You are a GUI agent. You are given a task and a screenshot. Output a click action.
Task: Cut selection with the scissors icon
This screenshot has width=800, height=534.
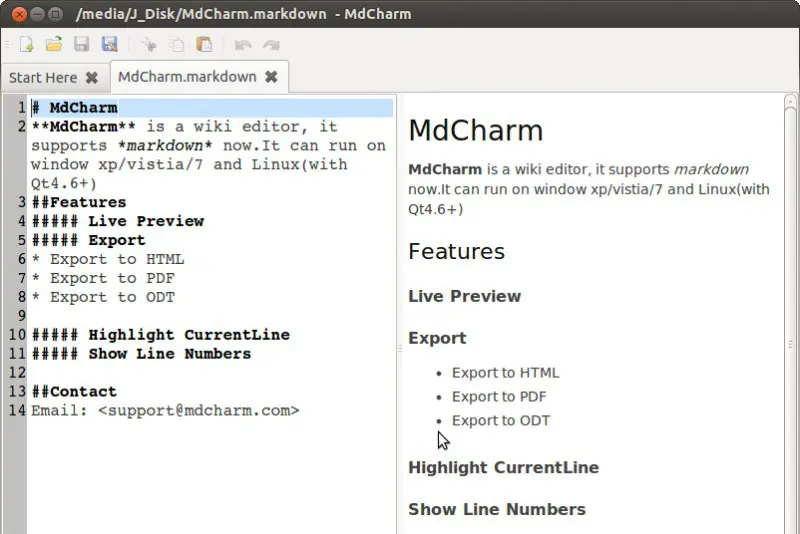click(x=148, y=44)
